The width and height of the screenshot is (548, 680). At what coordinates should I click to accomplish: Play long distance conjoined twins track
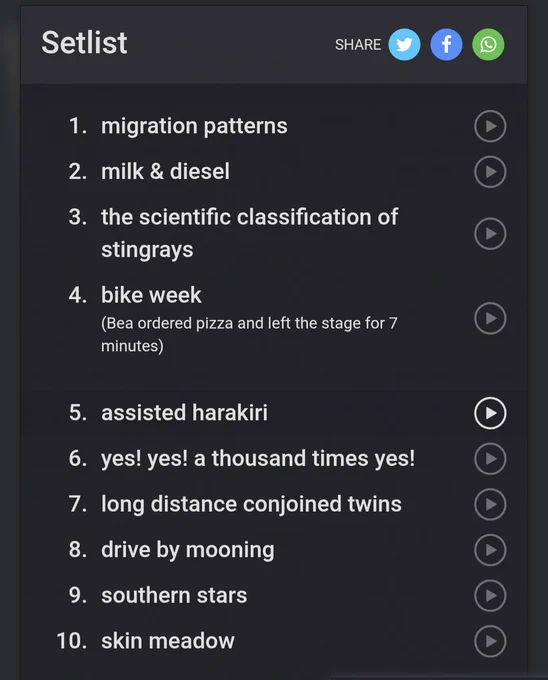click(490, 504)
